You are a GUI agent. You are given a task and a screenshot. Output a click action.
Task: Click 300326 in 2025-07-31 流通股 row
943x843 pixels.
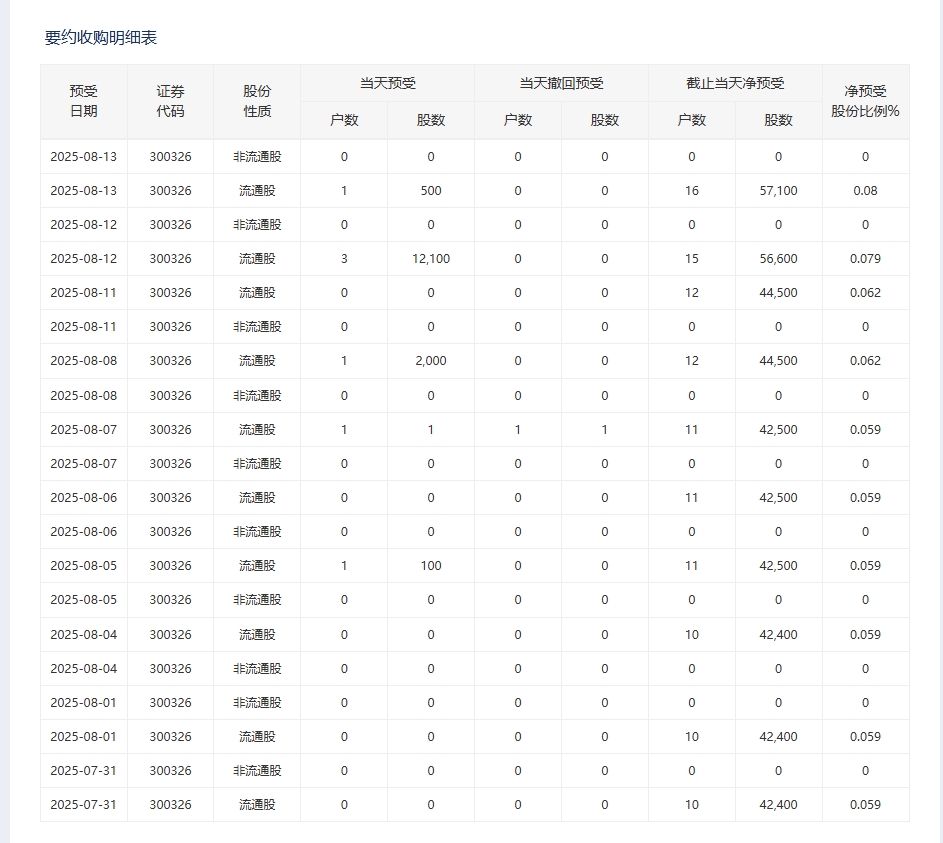click(170, 805)
